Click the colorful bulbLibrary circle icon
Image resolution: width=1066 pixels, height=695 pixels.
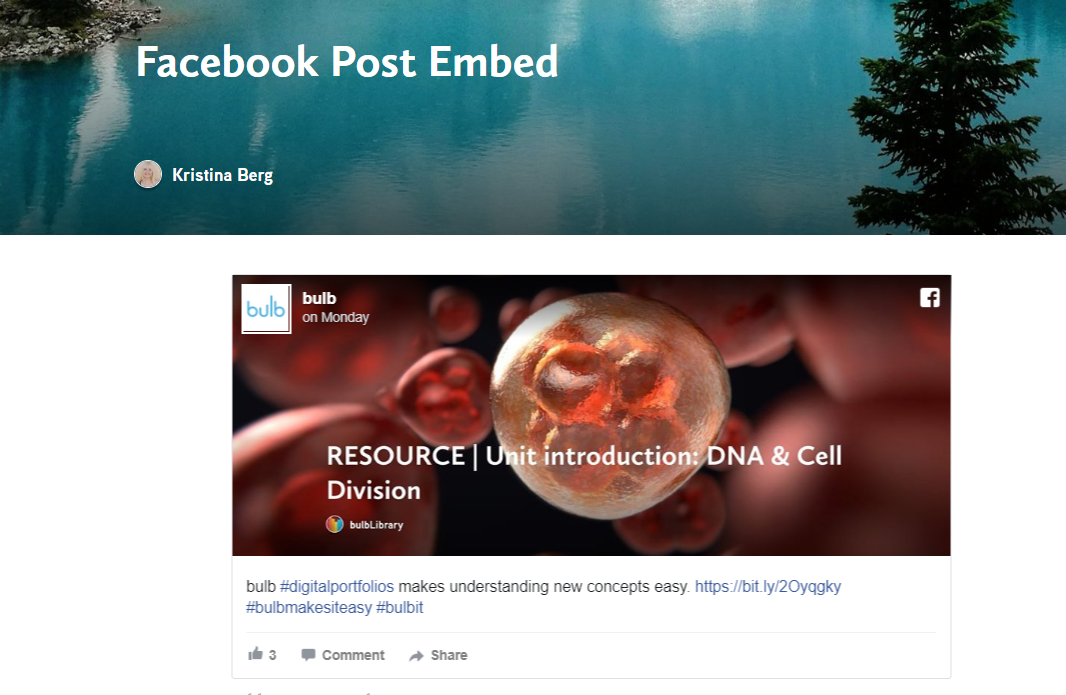334,524
